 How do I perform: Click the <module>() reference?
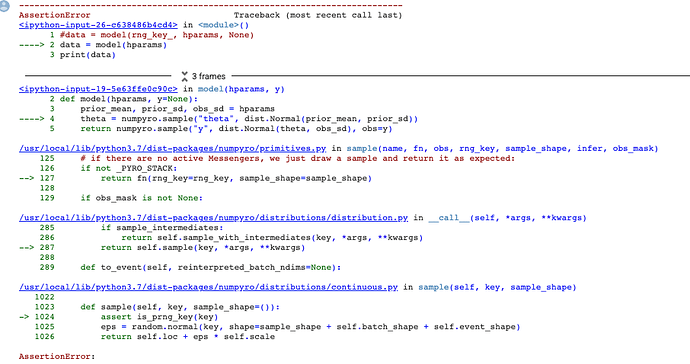[x=224, y=25]
